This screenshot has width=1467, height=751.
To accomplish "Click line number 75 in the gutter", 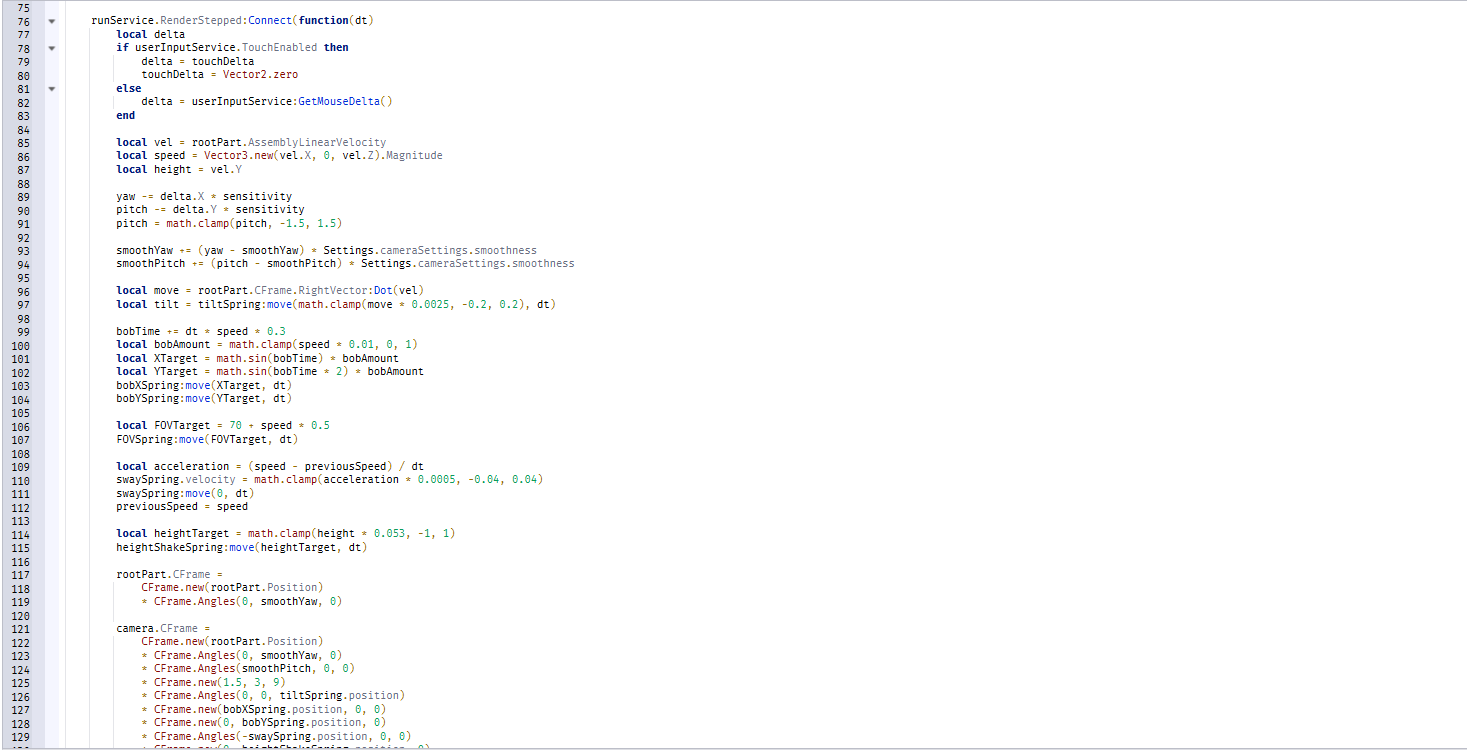I will tap(23, 7).
